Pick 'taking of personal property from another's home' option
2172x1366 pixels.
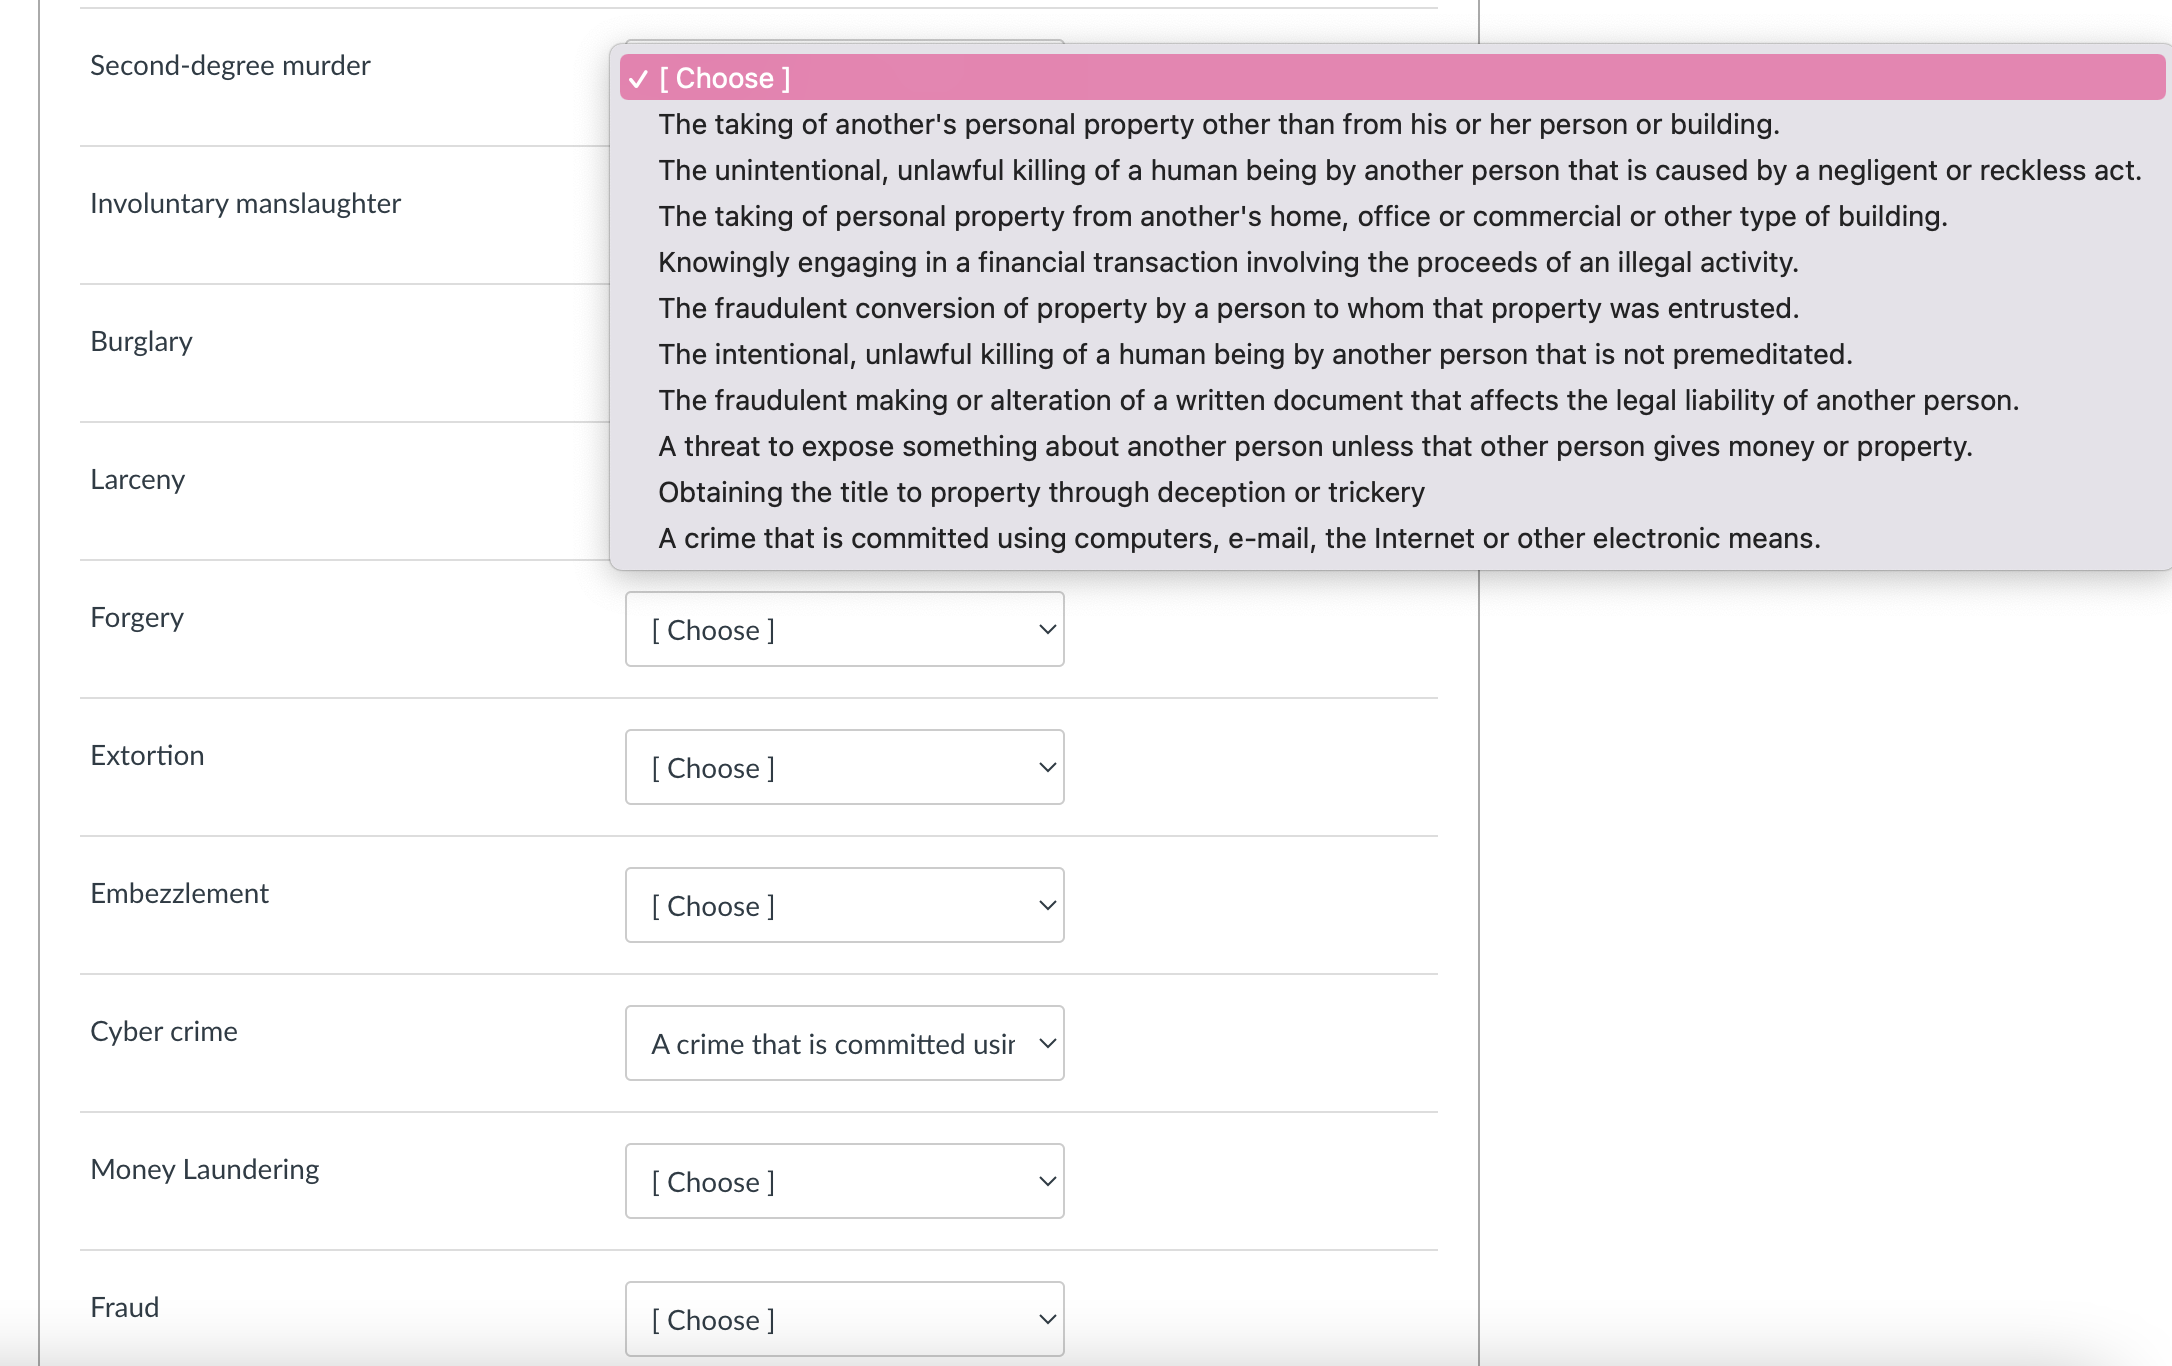1302,216
